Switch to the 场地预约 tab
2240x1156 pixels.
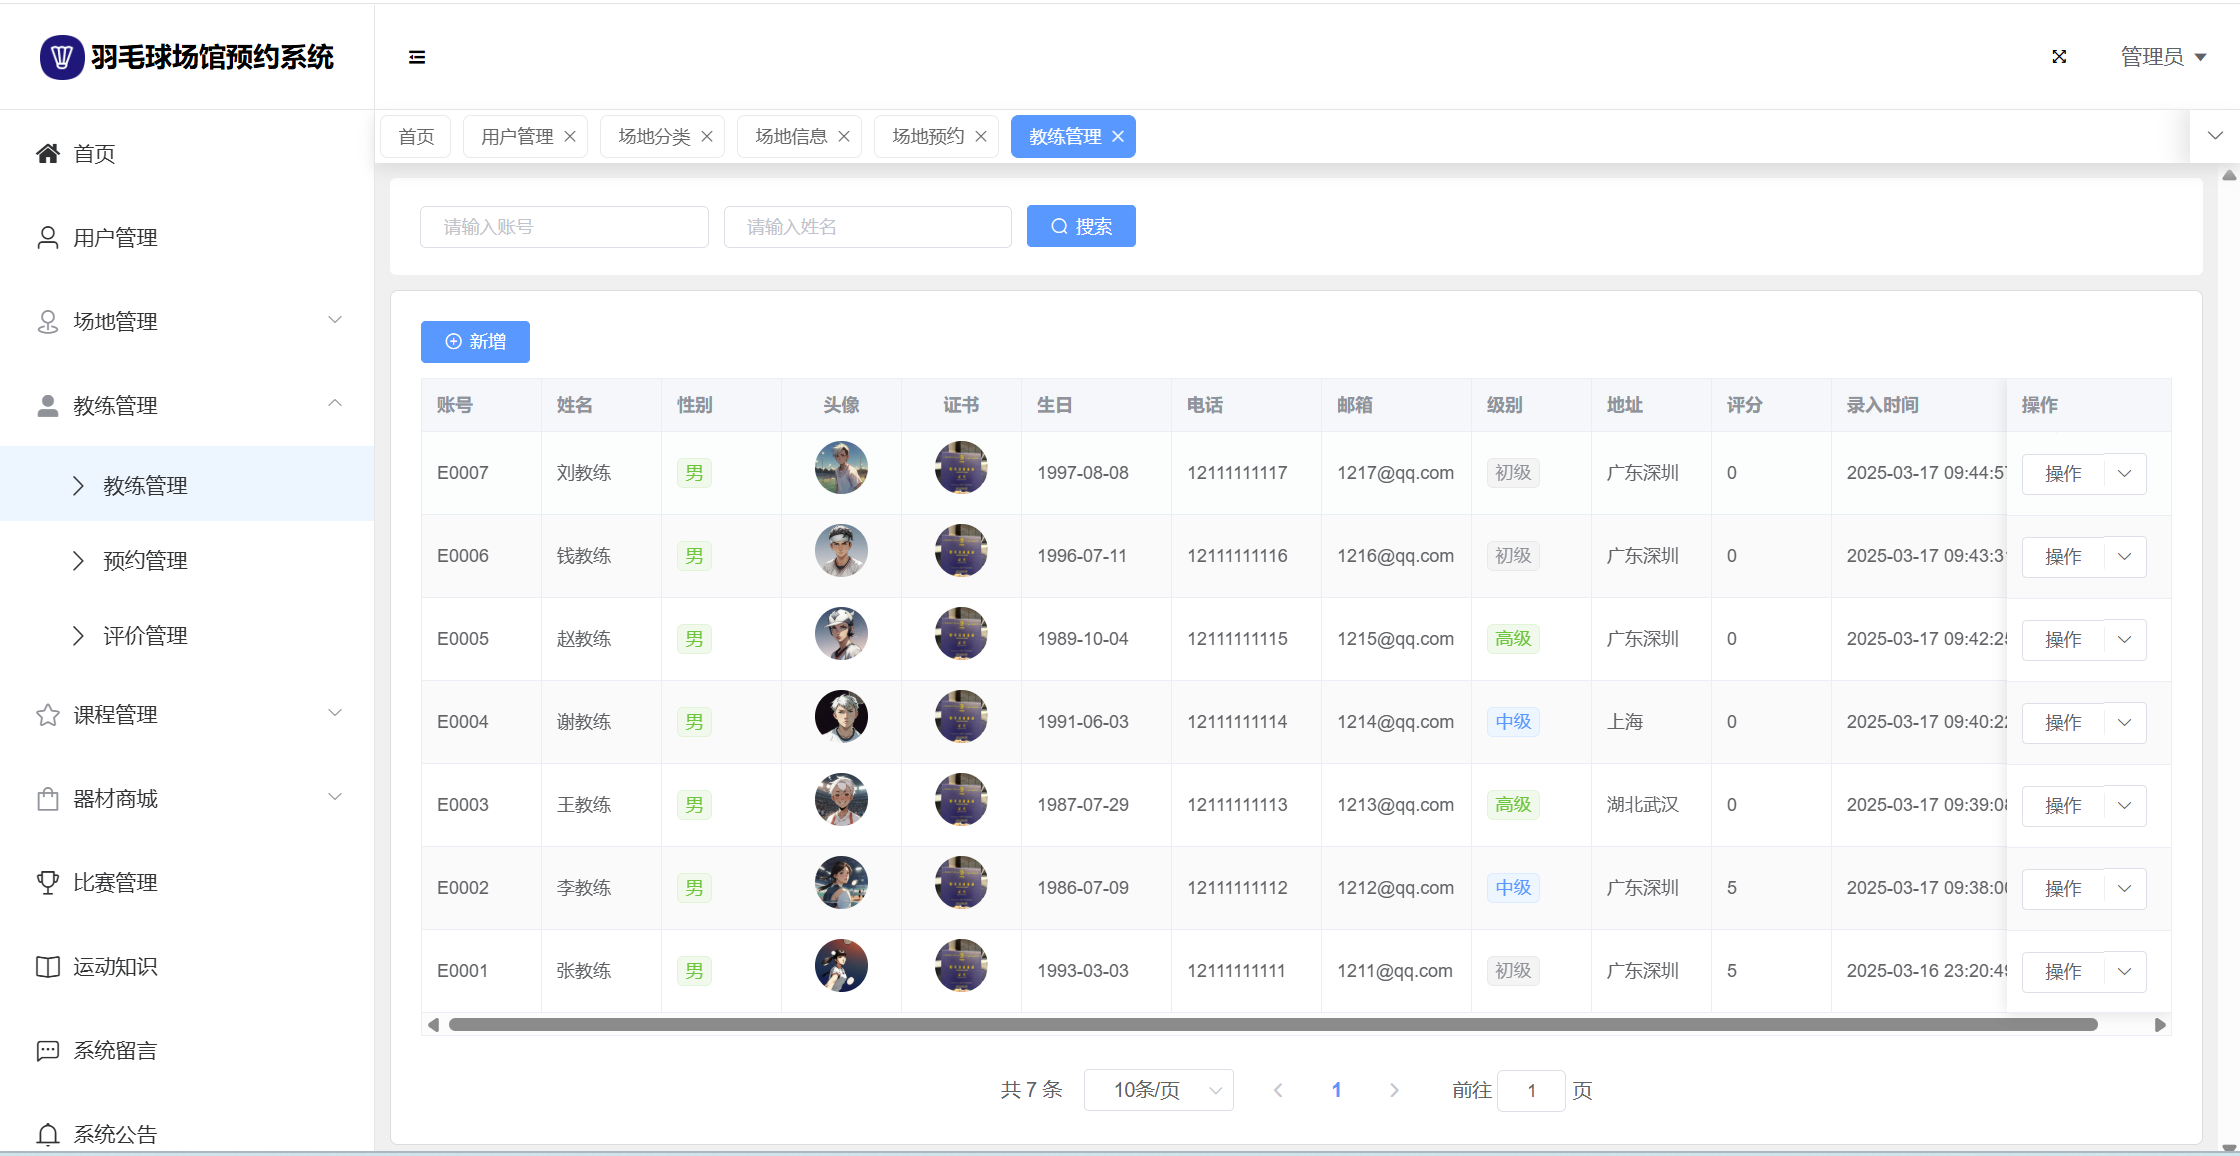[x=927, y=136]
